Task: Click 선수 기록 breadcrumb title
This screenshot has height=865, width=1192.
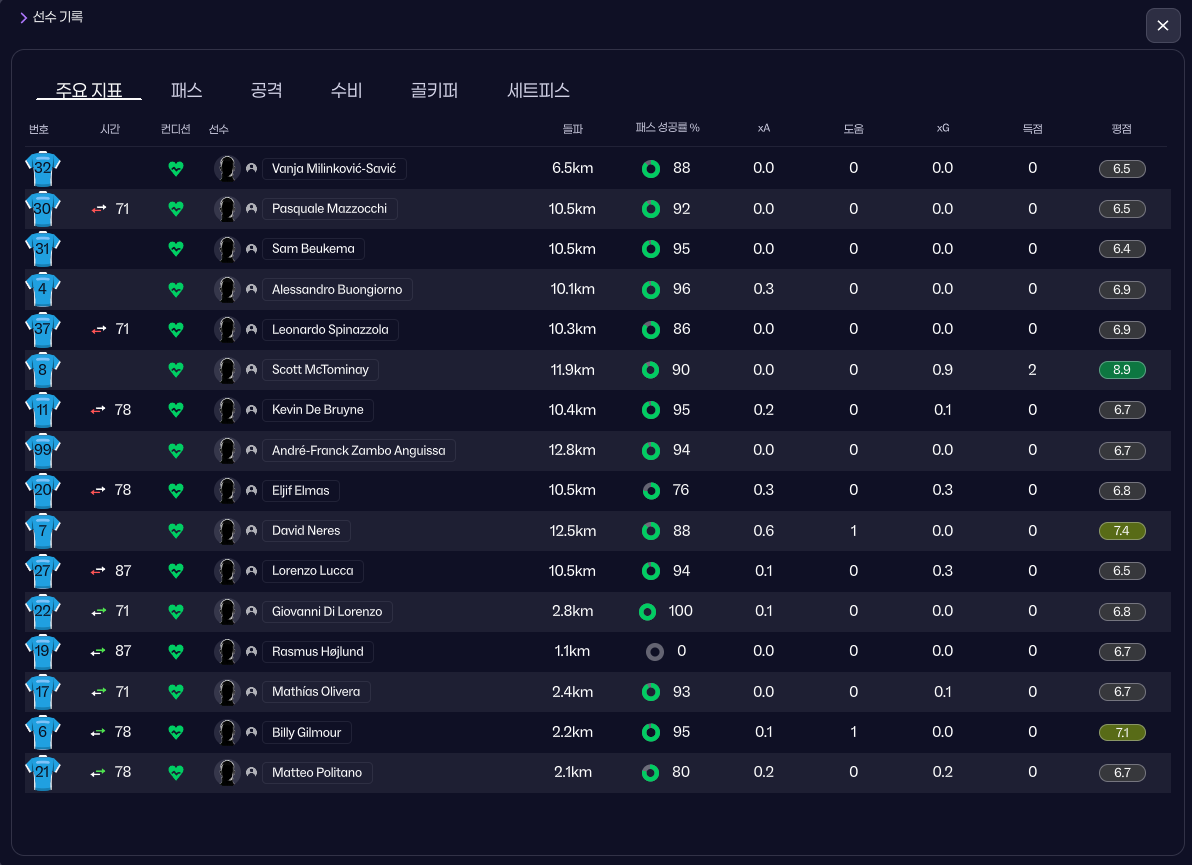Action: pyautogui.click(x=58, y=17)
